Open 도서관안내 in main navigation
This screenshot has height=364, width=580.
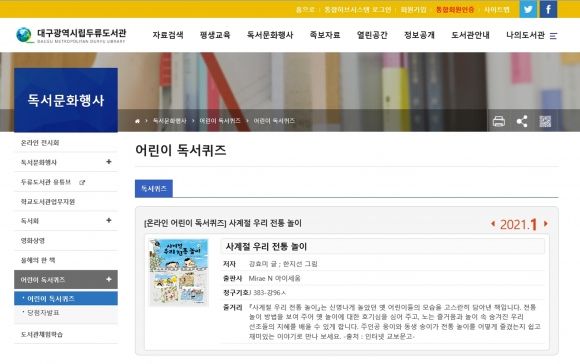coord(470,35)
